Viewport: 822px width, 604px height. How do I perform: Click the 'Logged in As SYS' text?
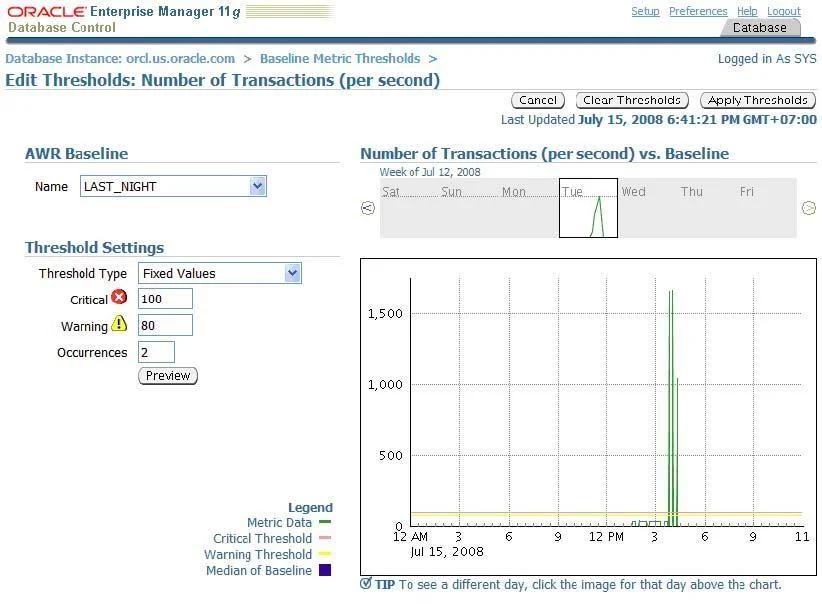point(767,58)
